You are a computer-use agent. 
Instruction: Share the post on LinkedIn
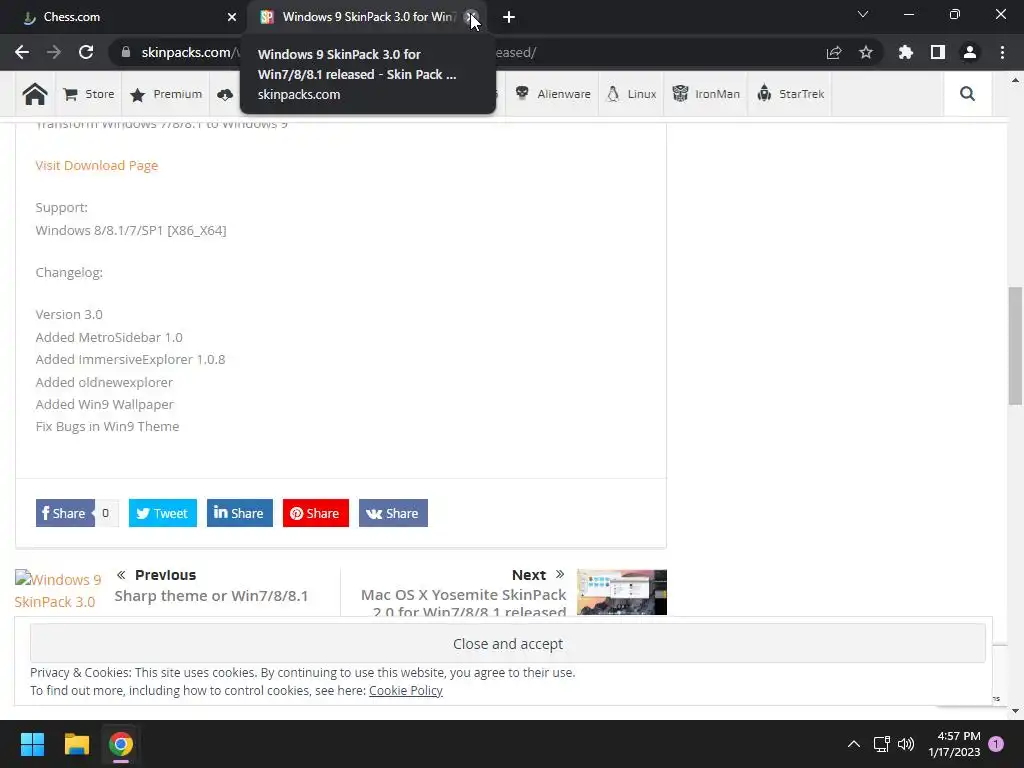pyautogui.click(x=240, y=513)
